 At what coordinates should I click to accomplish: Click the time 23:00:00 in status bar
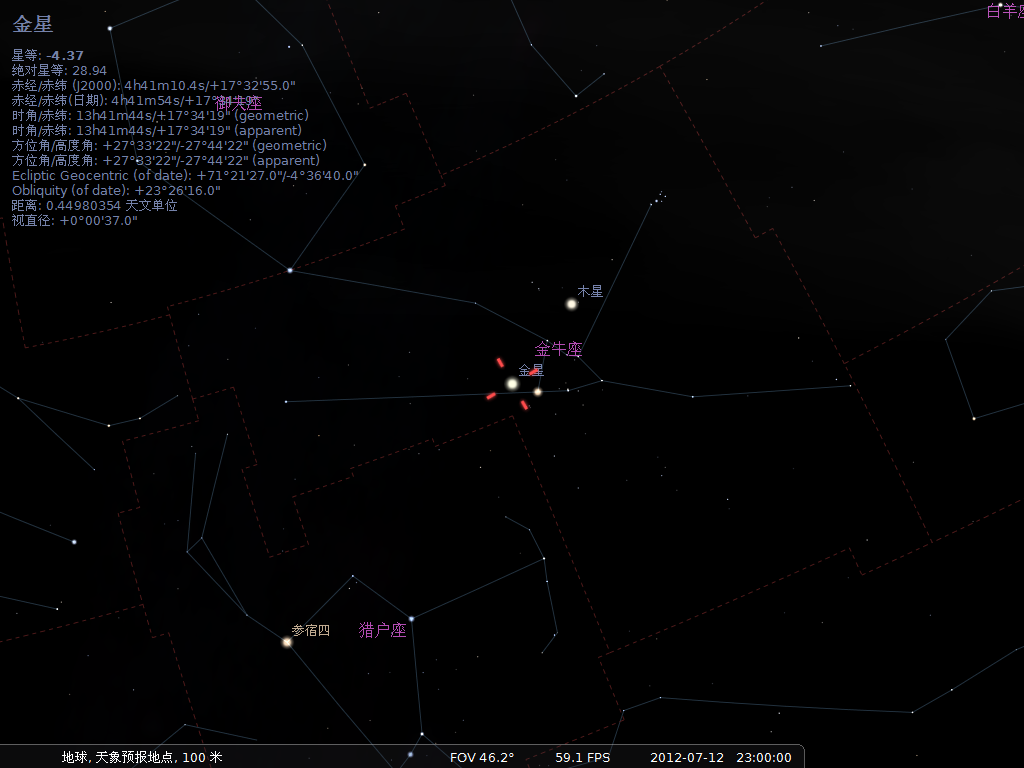click(764, 758)
